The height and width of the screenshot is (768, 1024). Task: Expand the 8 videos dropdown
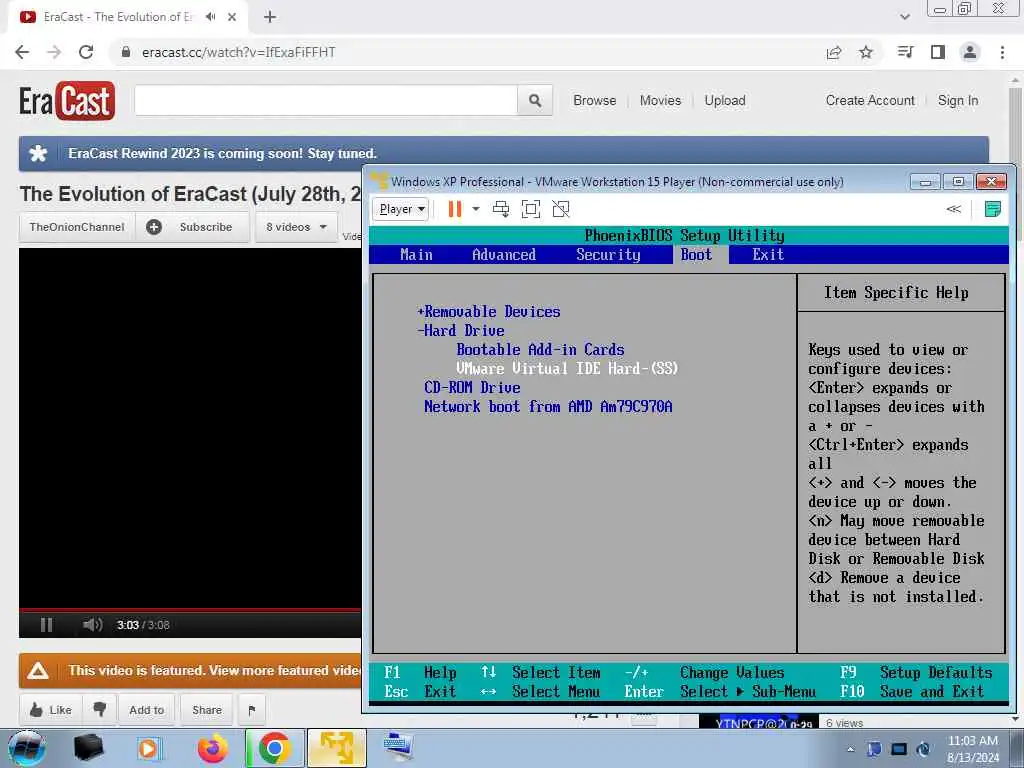pos(296,227)
